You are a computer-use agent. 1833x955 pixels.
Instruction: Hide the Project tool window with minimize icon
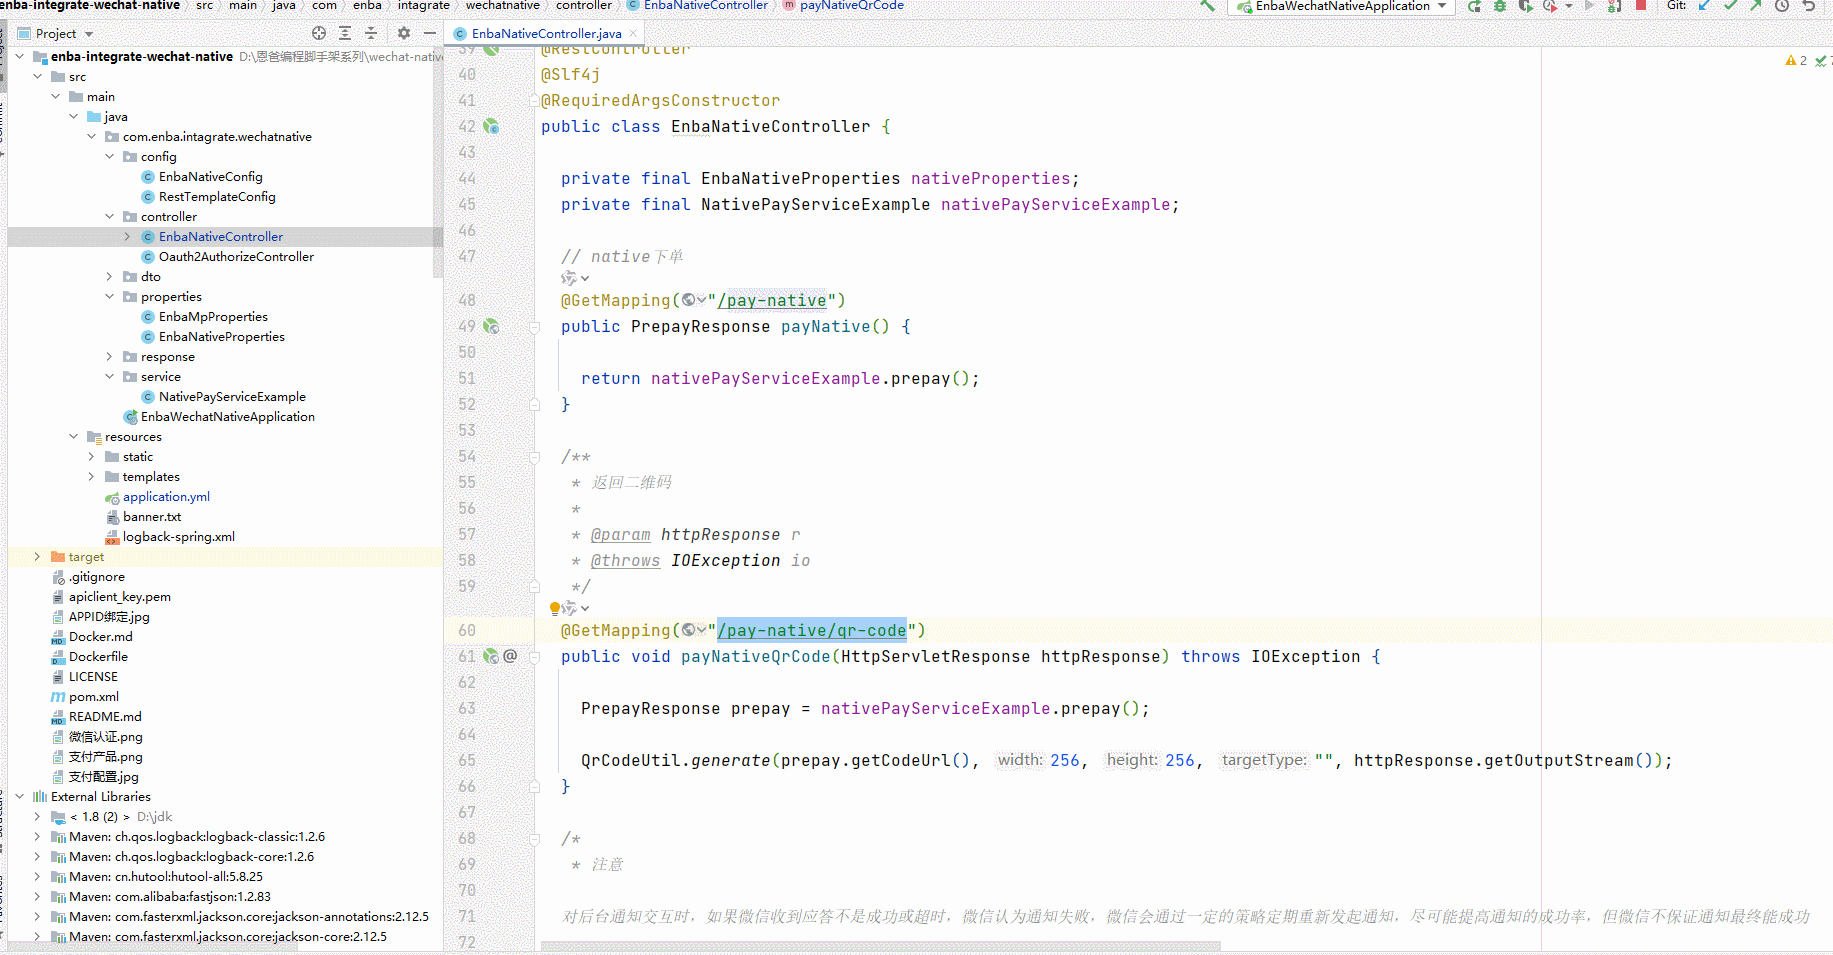428,32
